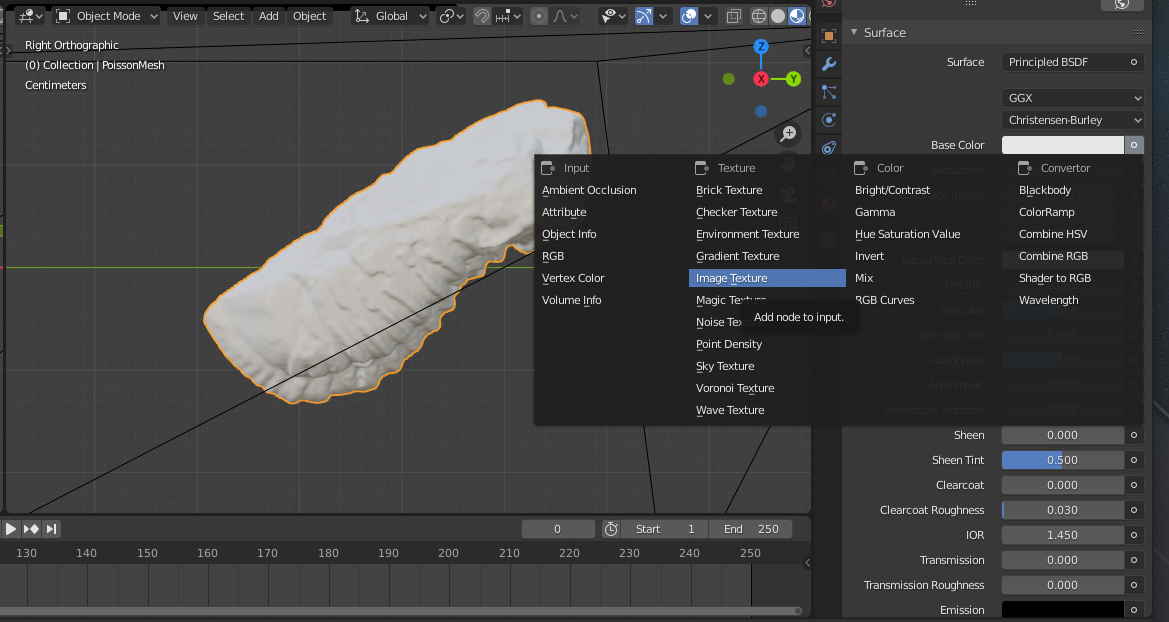Click the jump-to-start playback button

point(1,528)
